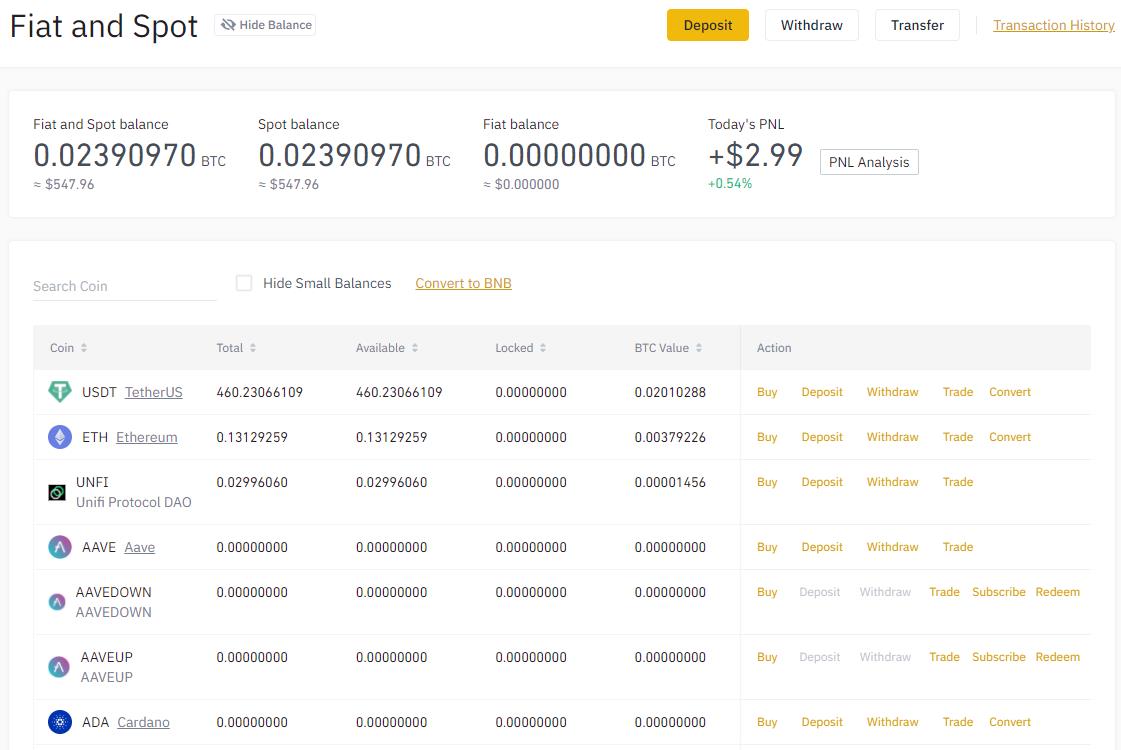Click Trade in AAVEDOWN row
Viewport: 1121px width, 750px height.
(x=944, y=592)
